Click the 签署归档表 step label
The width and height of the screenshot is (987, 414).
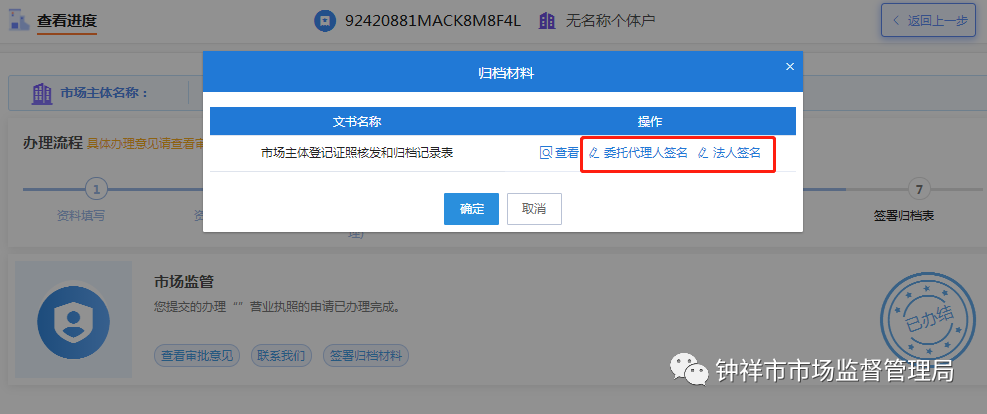(x=904, y=216)
